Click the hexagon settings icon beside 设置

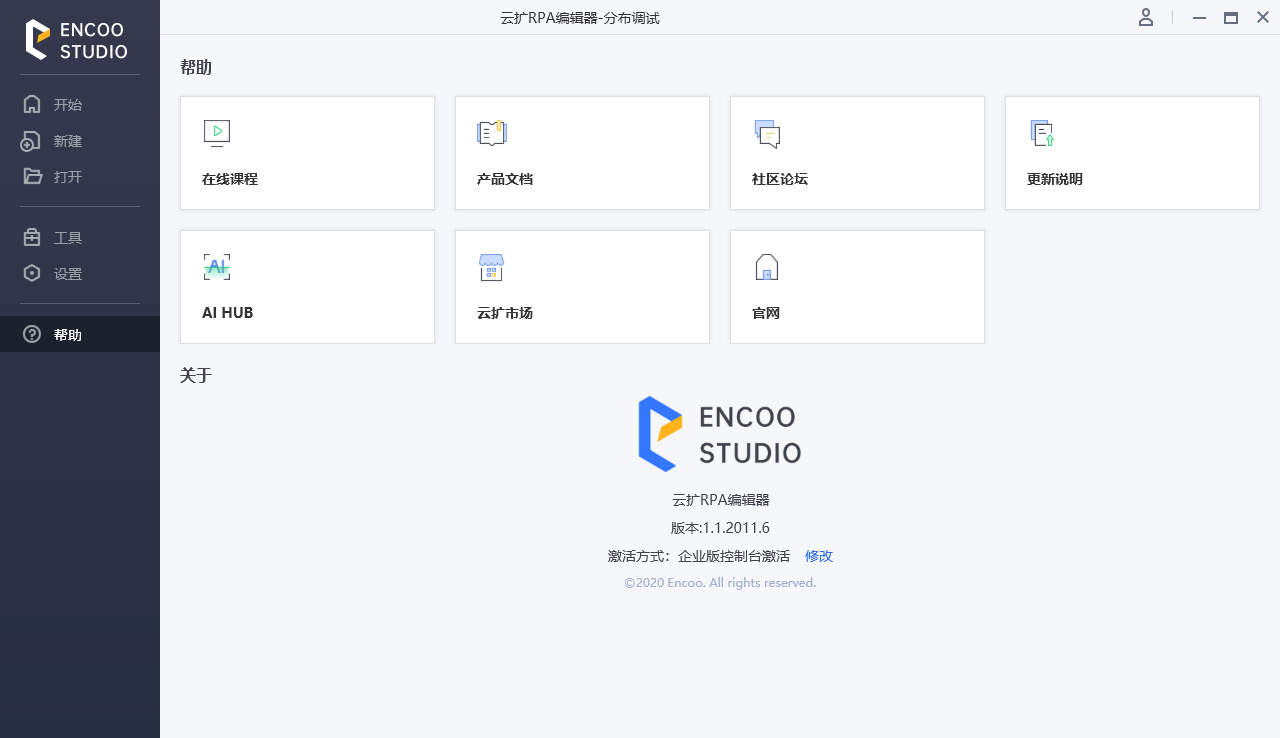point(32,273)
